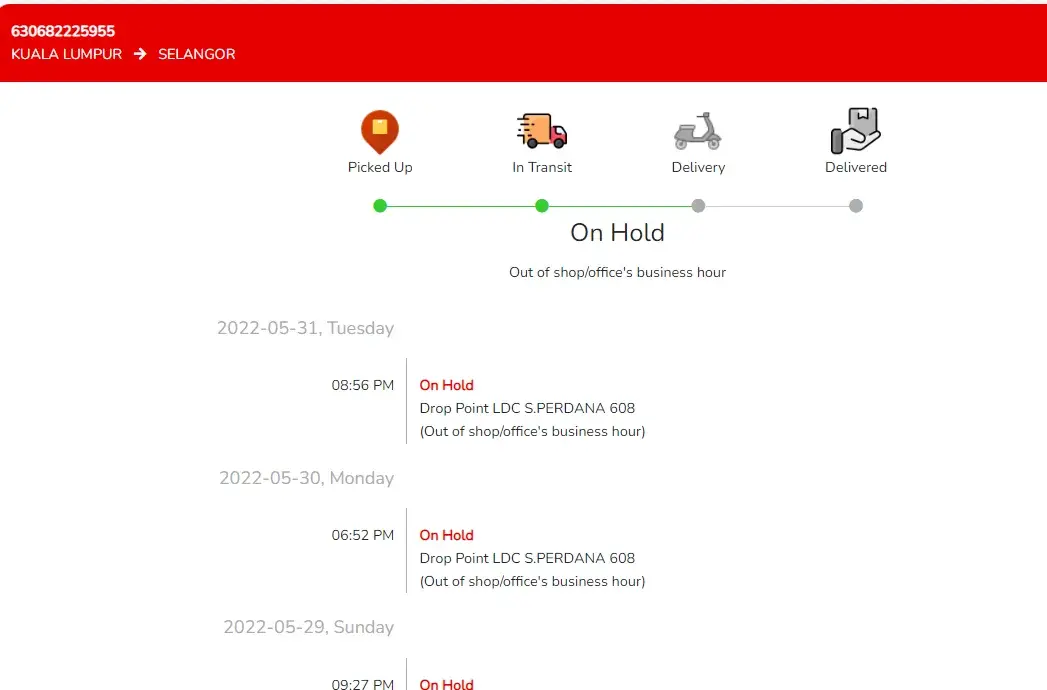Select tracking number 630682225955
1047x690 pixels.
coord(63,31)
